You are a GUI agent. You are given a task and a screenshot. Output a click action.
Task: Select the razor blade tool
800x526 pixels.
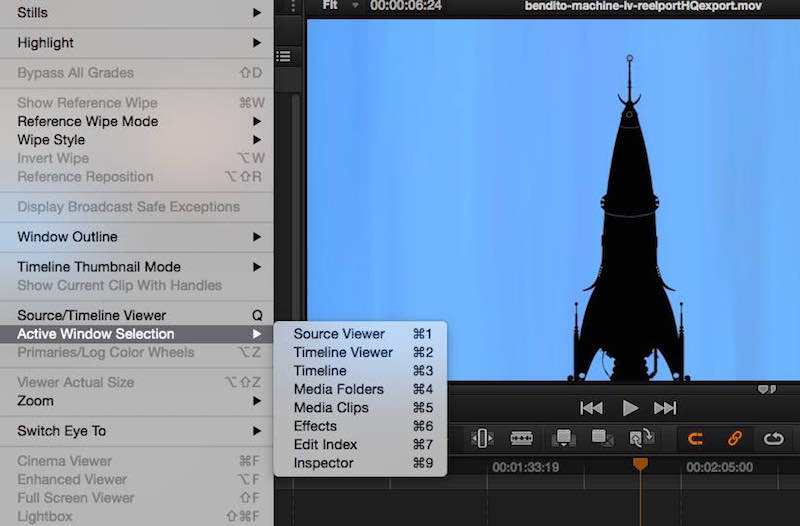pyautogui.click(x=521, y=438)
